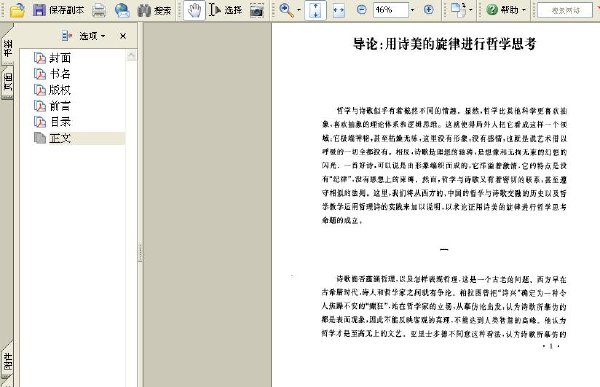
Task: Click the 封面 bookmark PDF icon
Action: [40, 58]
